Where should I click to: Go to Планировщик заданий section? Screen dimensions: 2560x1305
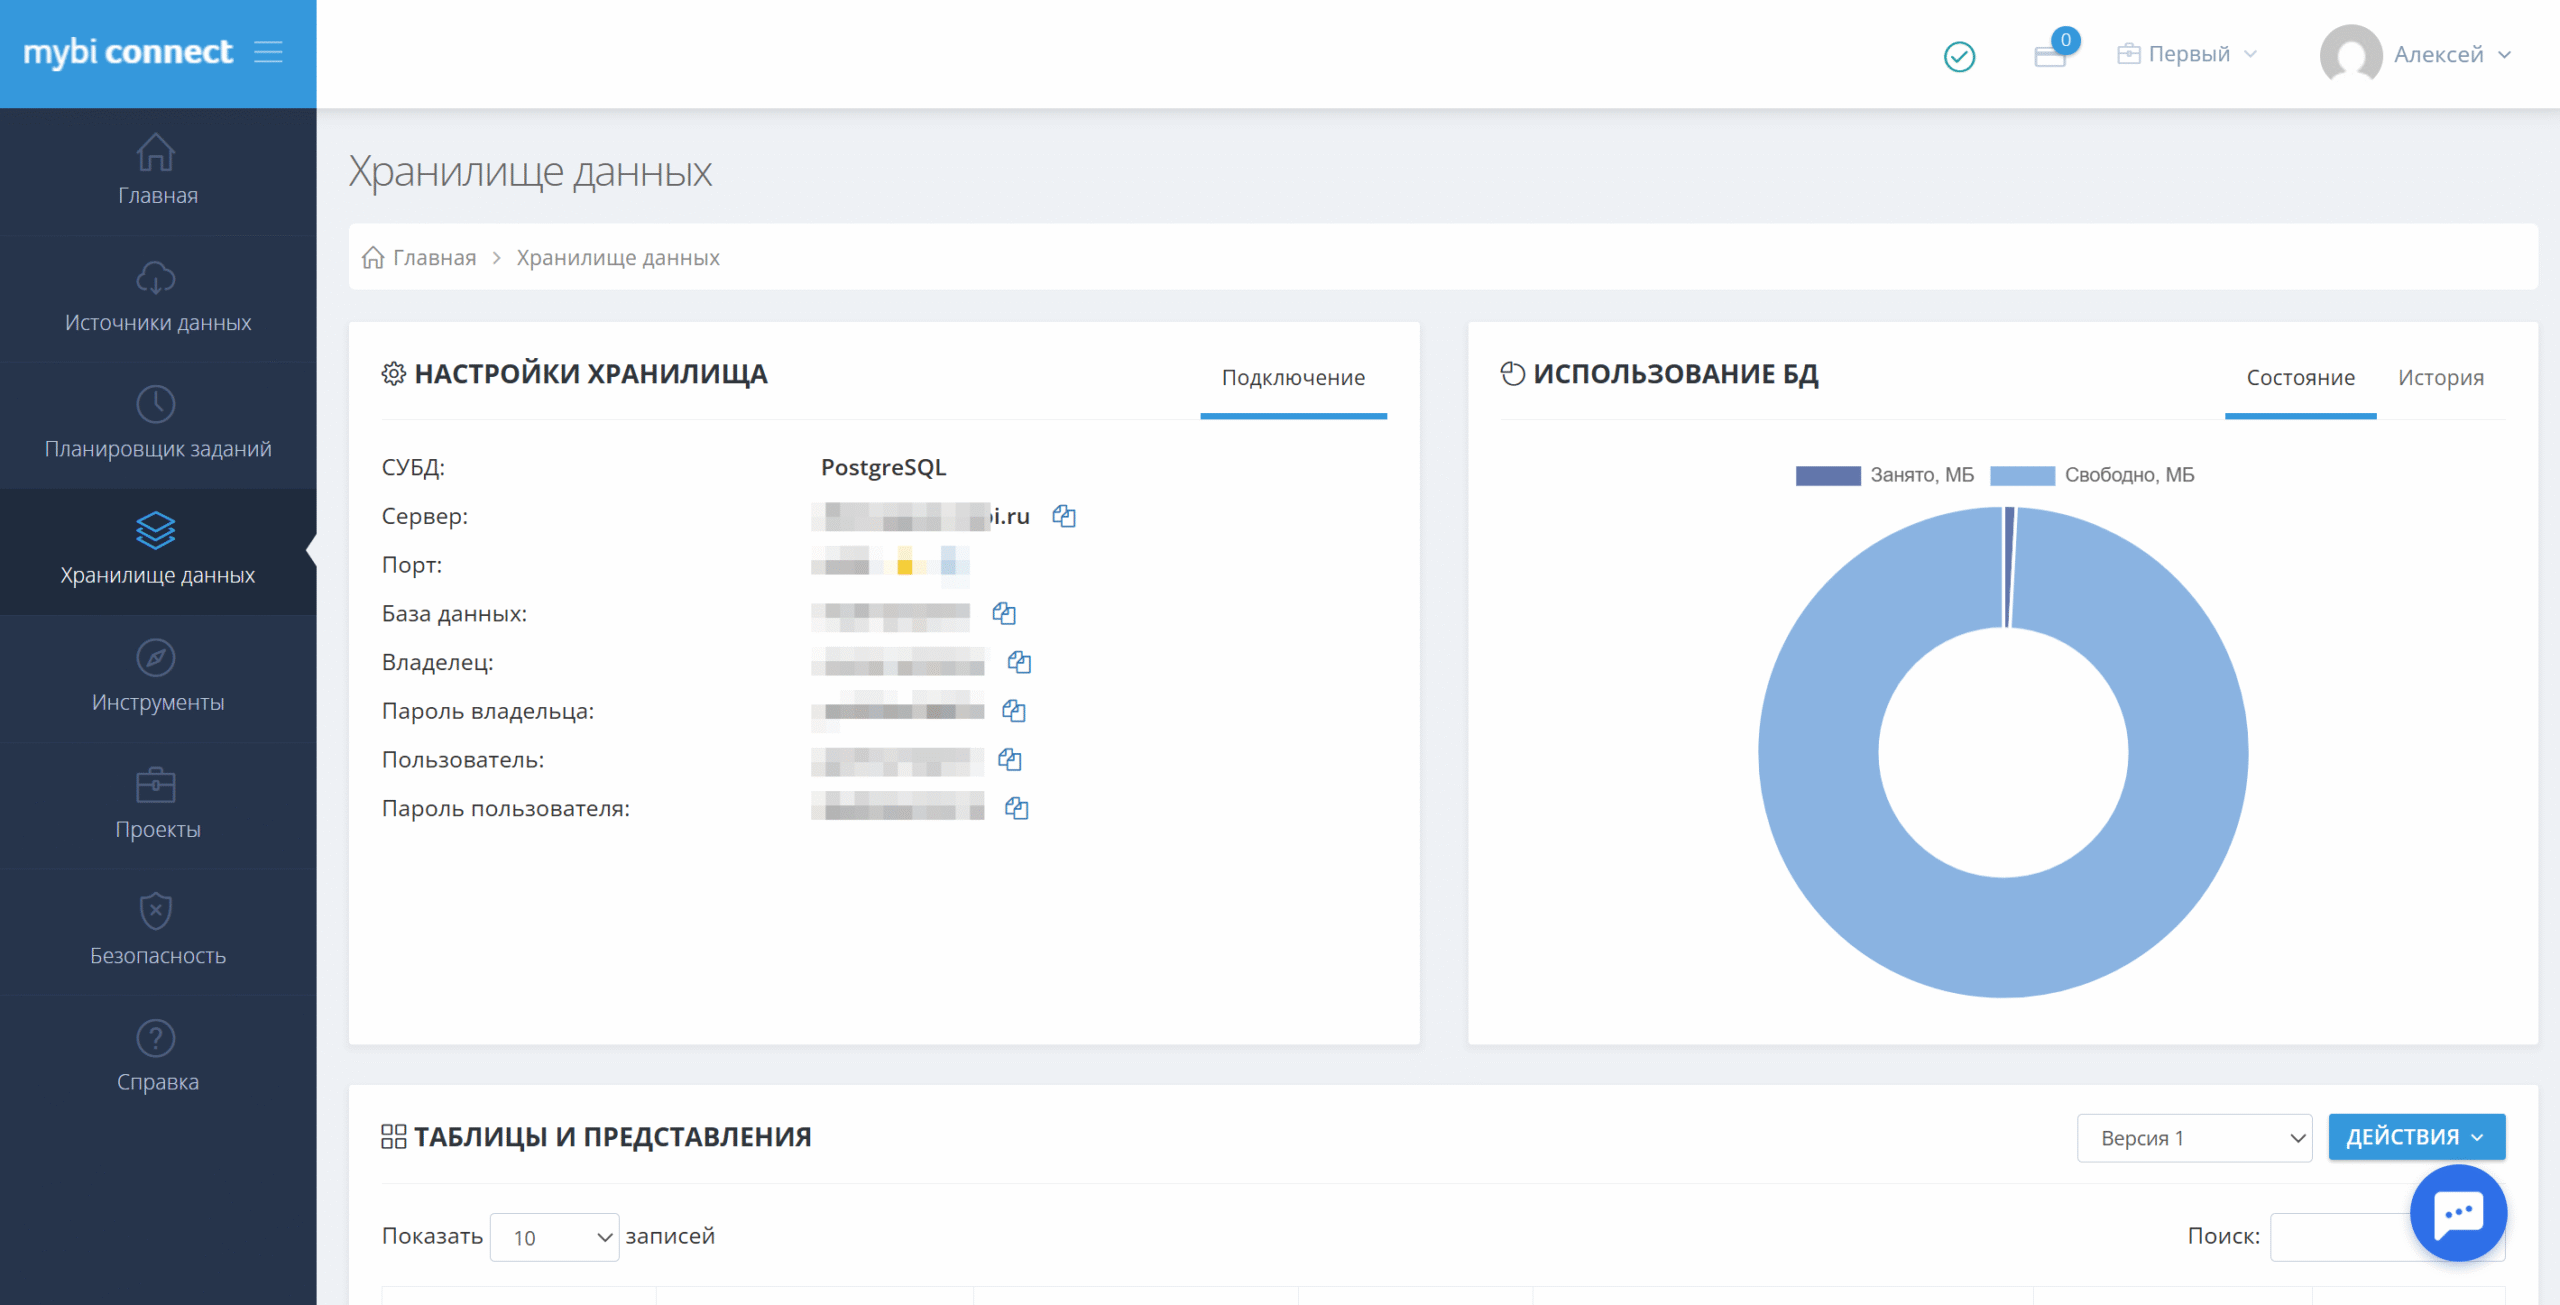[158, 424]
